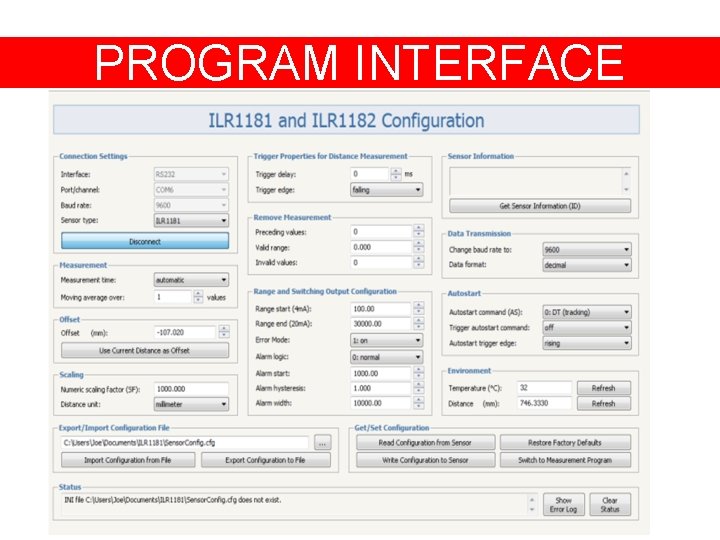Image resolution: width=720 pixels, height=540 pixels.
Task: Adjust the Range end stepper
Action: pos(418,324)
